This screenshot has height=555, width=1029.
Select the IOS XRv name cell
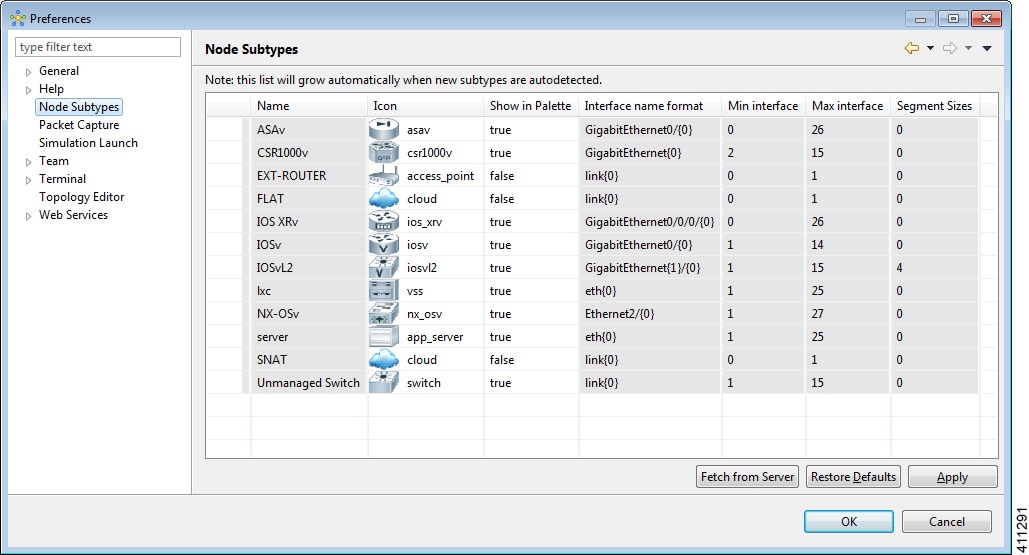(x=308, y=221)
